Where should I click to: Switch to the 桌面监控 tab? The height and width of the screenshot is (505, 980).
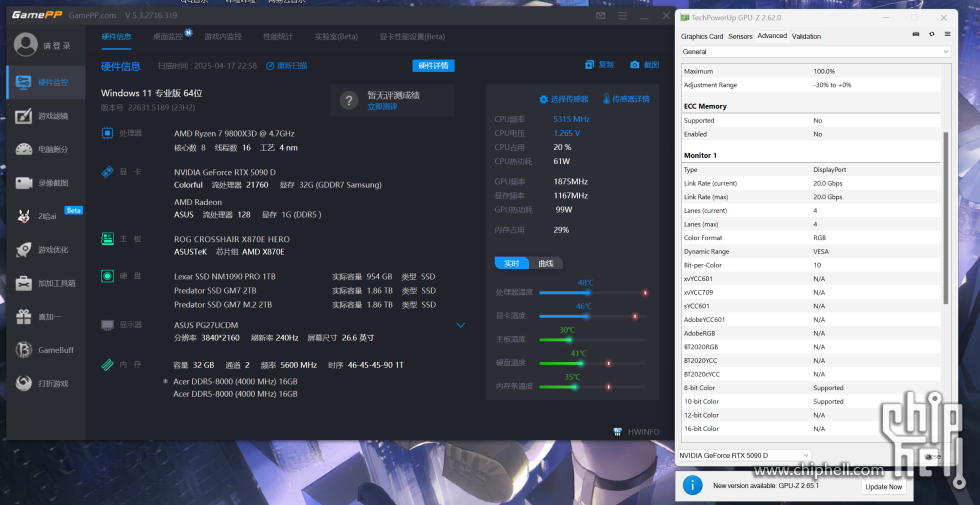point(168,36)
